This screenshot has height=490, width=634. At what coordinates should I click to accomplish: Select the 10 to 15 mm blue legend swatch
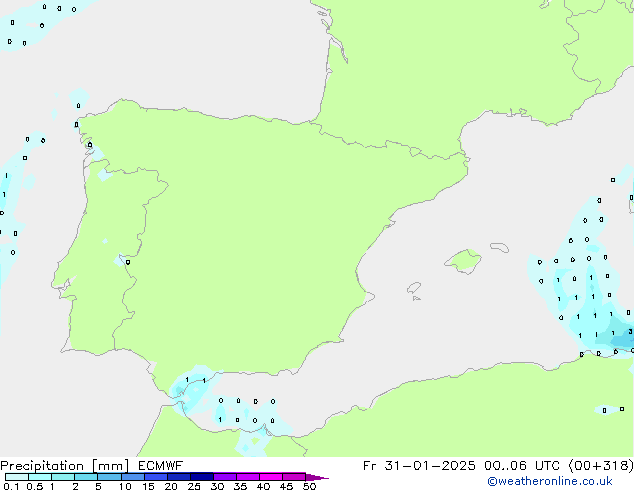[133, 477]
